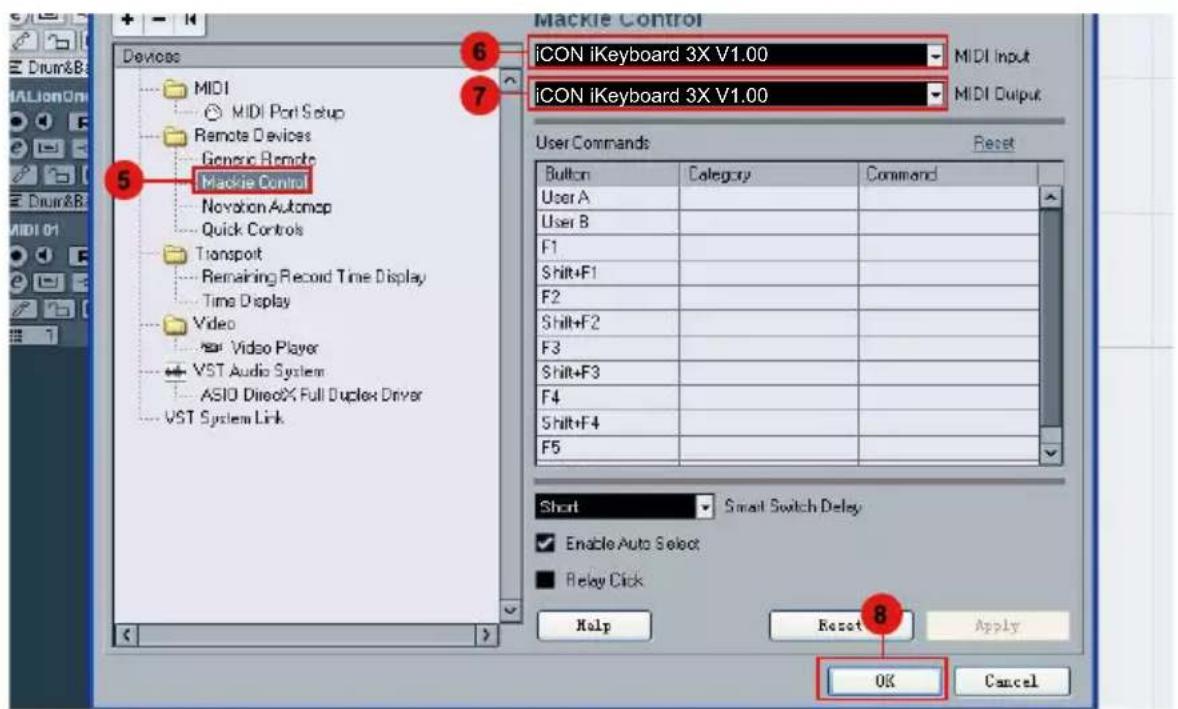This screenshot has width=1178, height=709.
Task: Select Generic Remote in Devices tree
Action: tap(258, 159)
